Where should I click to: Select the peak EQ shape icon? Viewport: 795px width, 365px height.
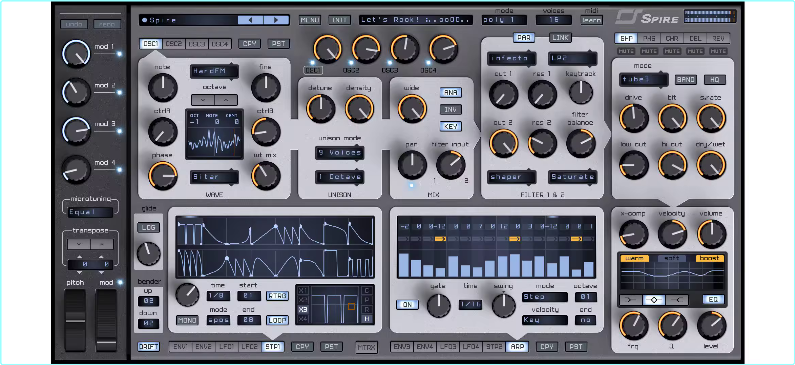(654, 300)
